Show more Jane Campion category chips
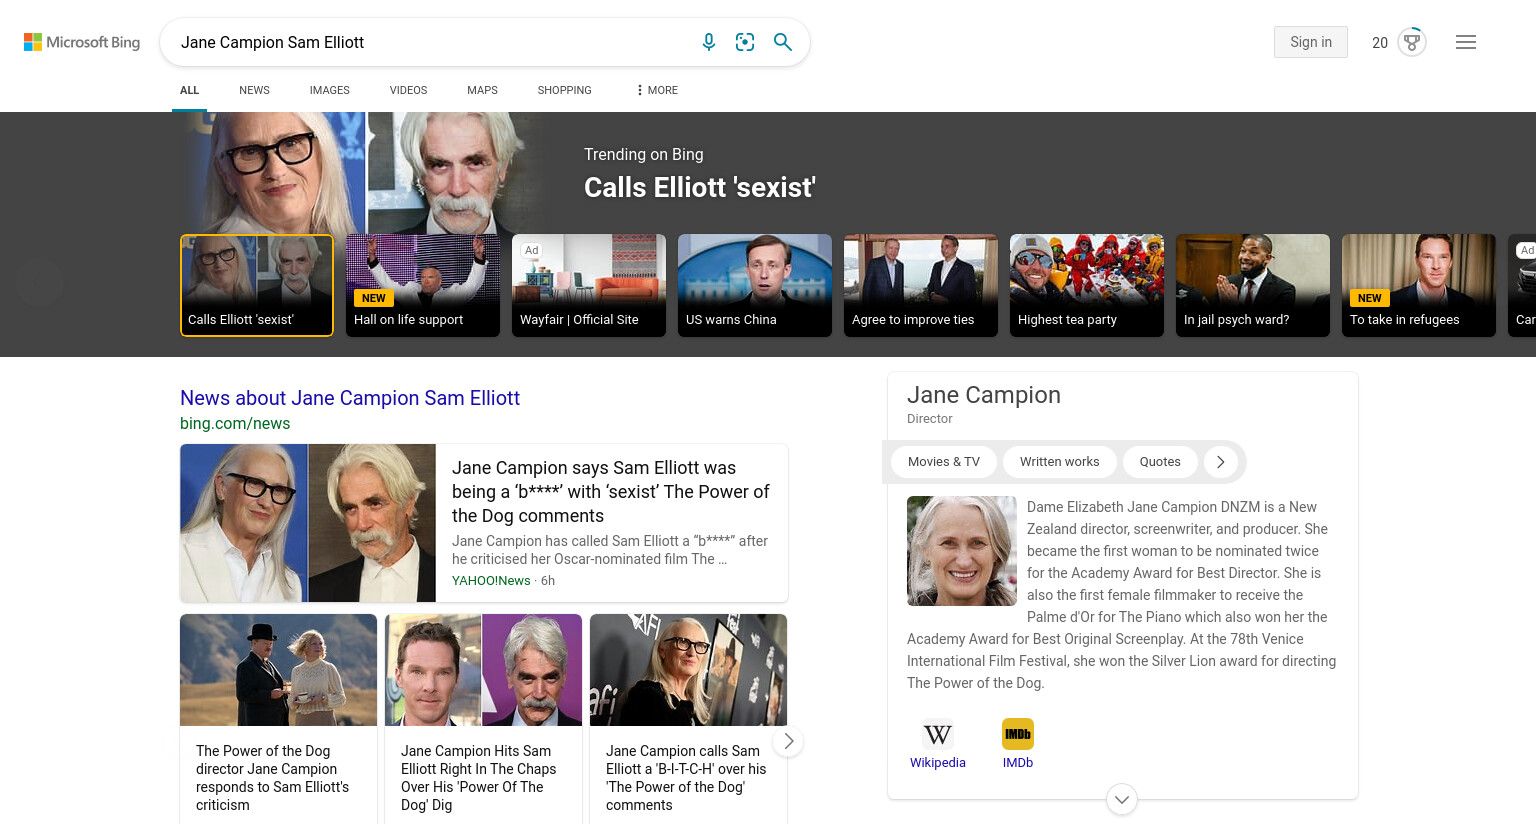Image resolution: width=1536 pixels, height=824 pixels. [x=1220, y=462]
